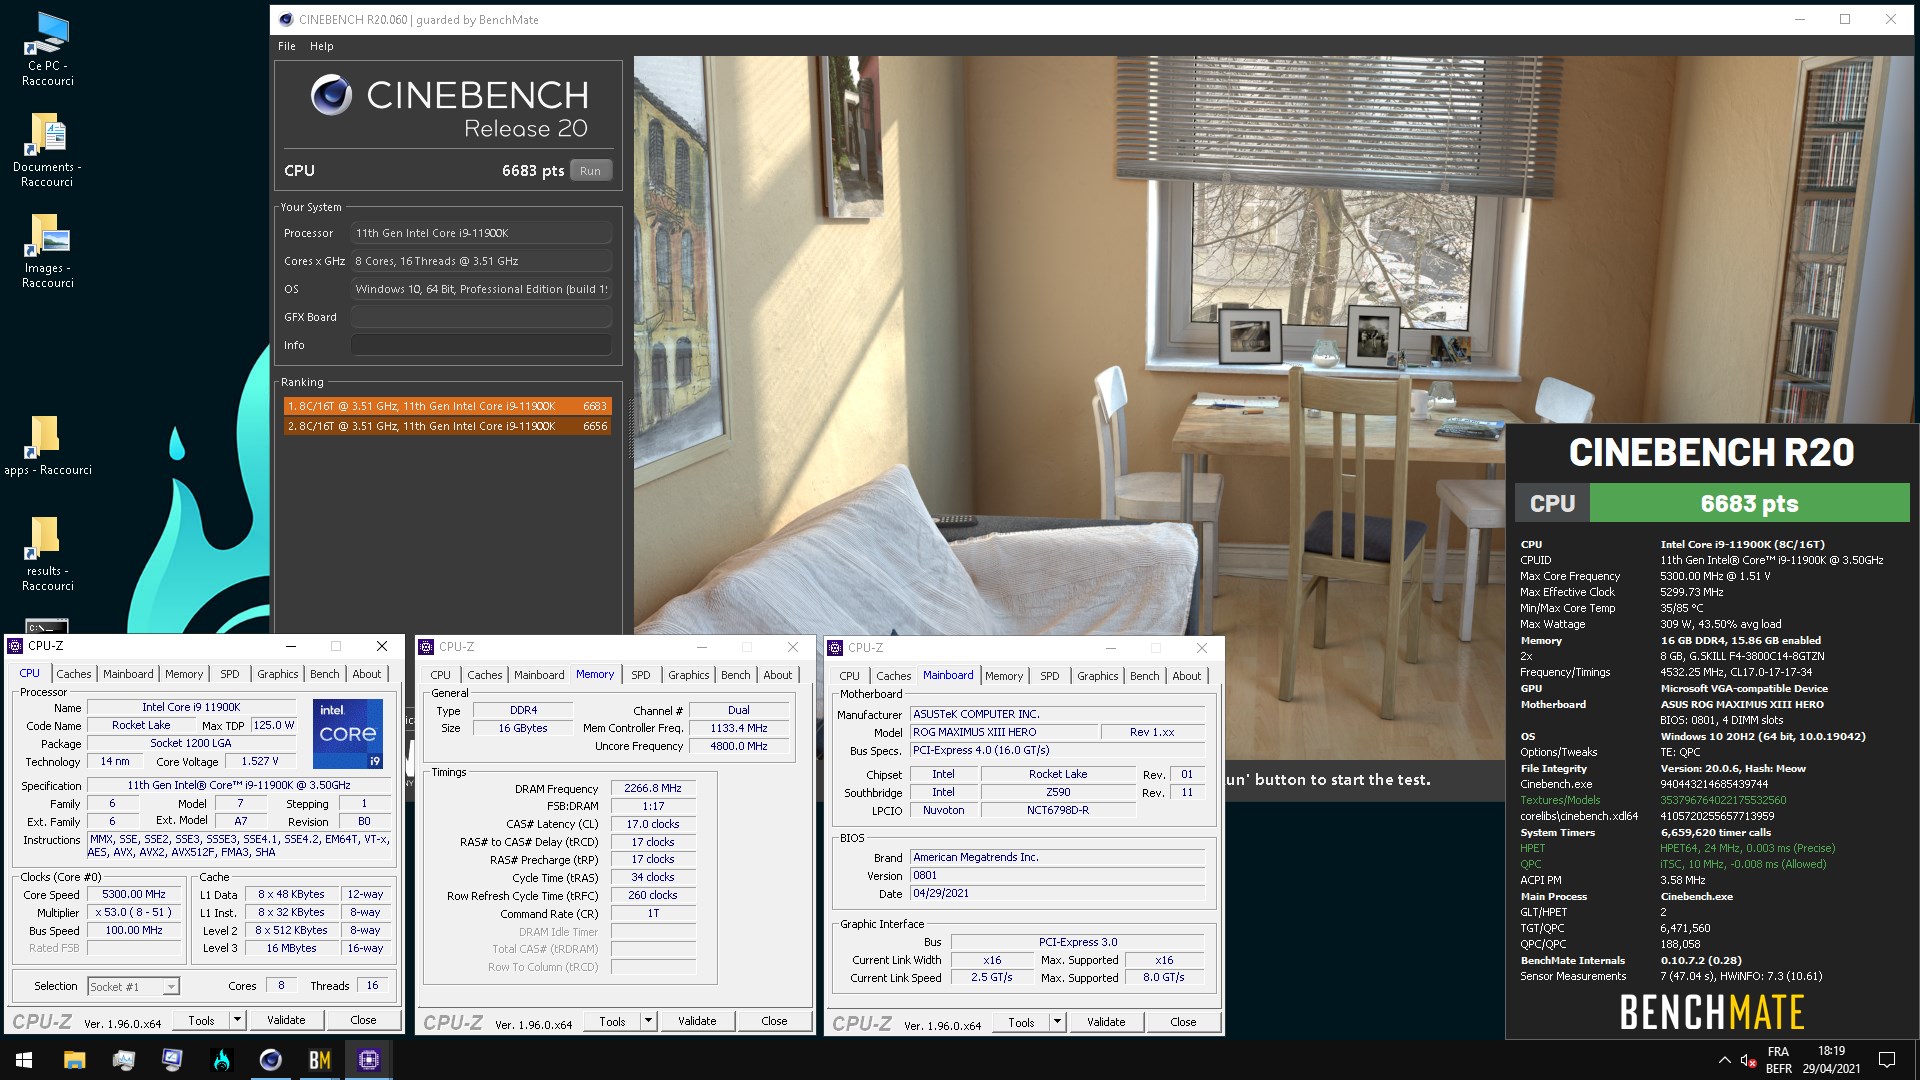Show hidden tray icons chevron
This screenshot has width=1920, height=1080.
pos(1724,1060)
